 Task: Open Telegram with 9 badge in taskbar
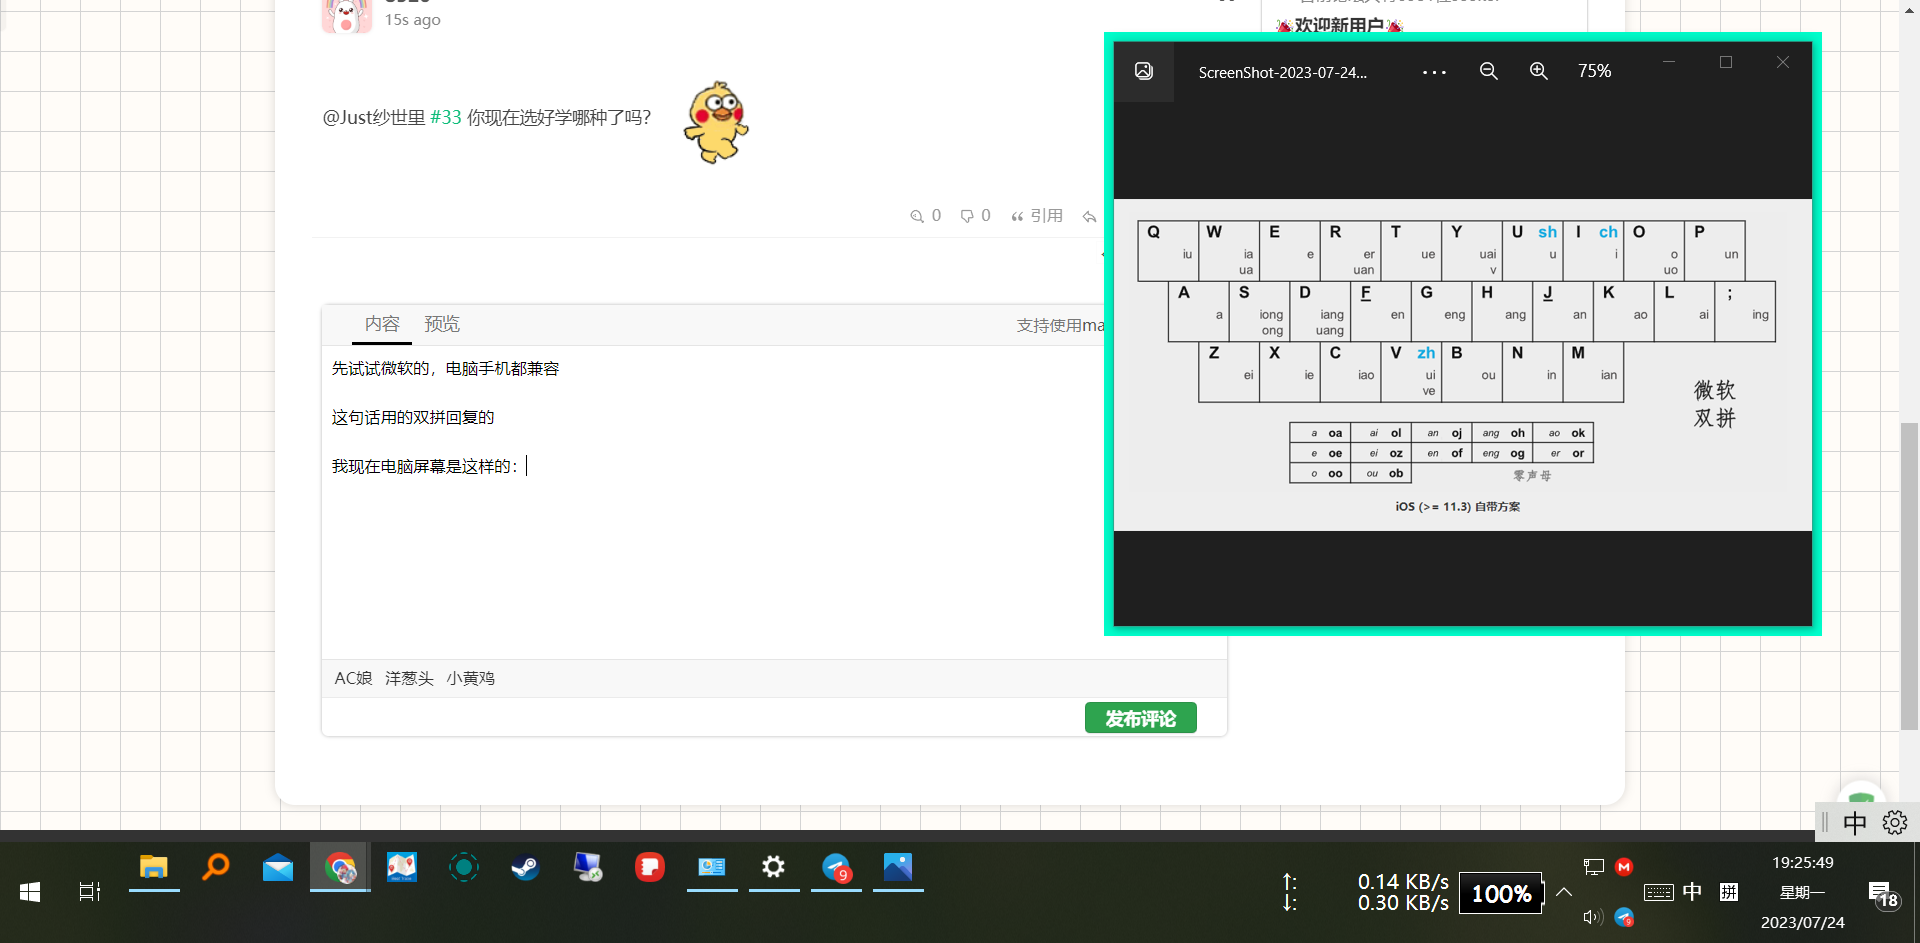pos(836,867)
